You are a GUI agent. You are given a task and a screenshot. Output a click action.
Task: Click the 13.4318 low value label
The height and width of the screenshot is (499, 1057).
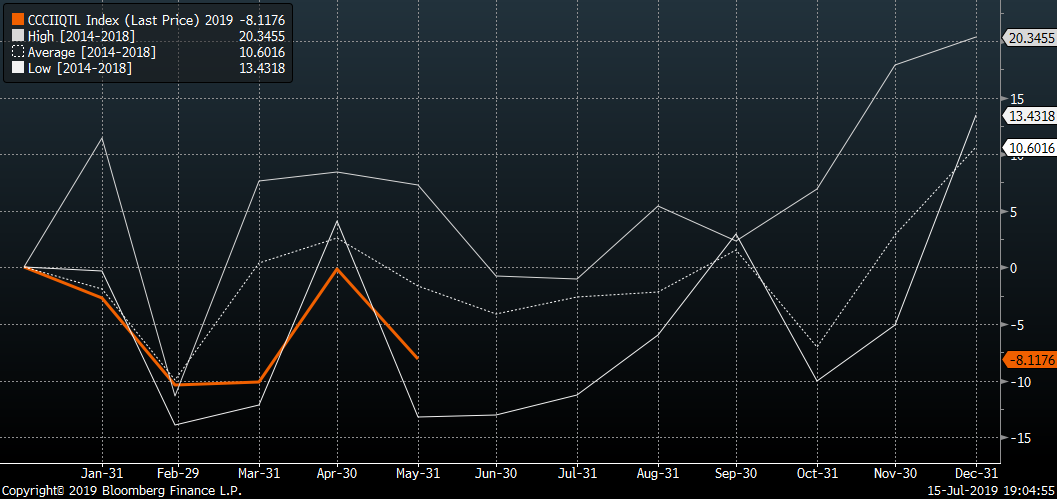click(x=1029, y=116)
